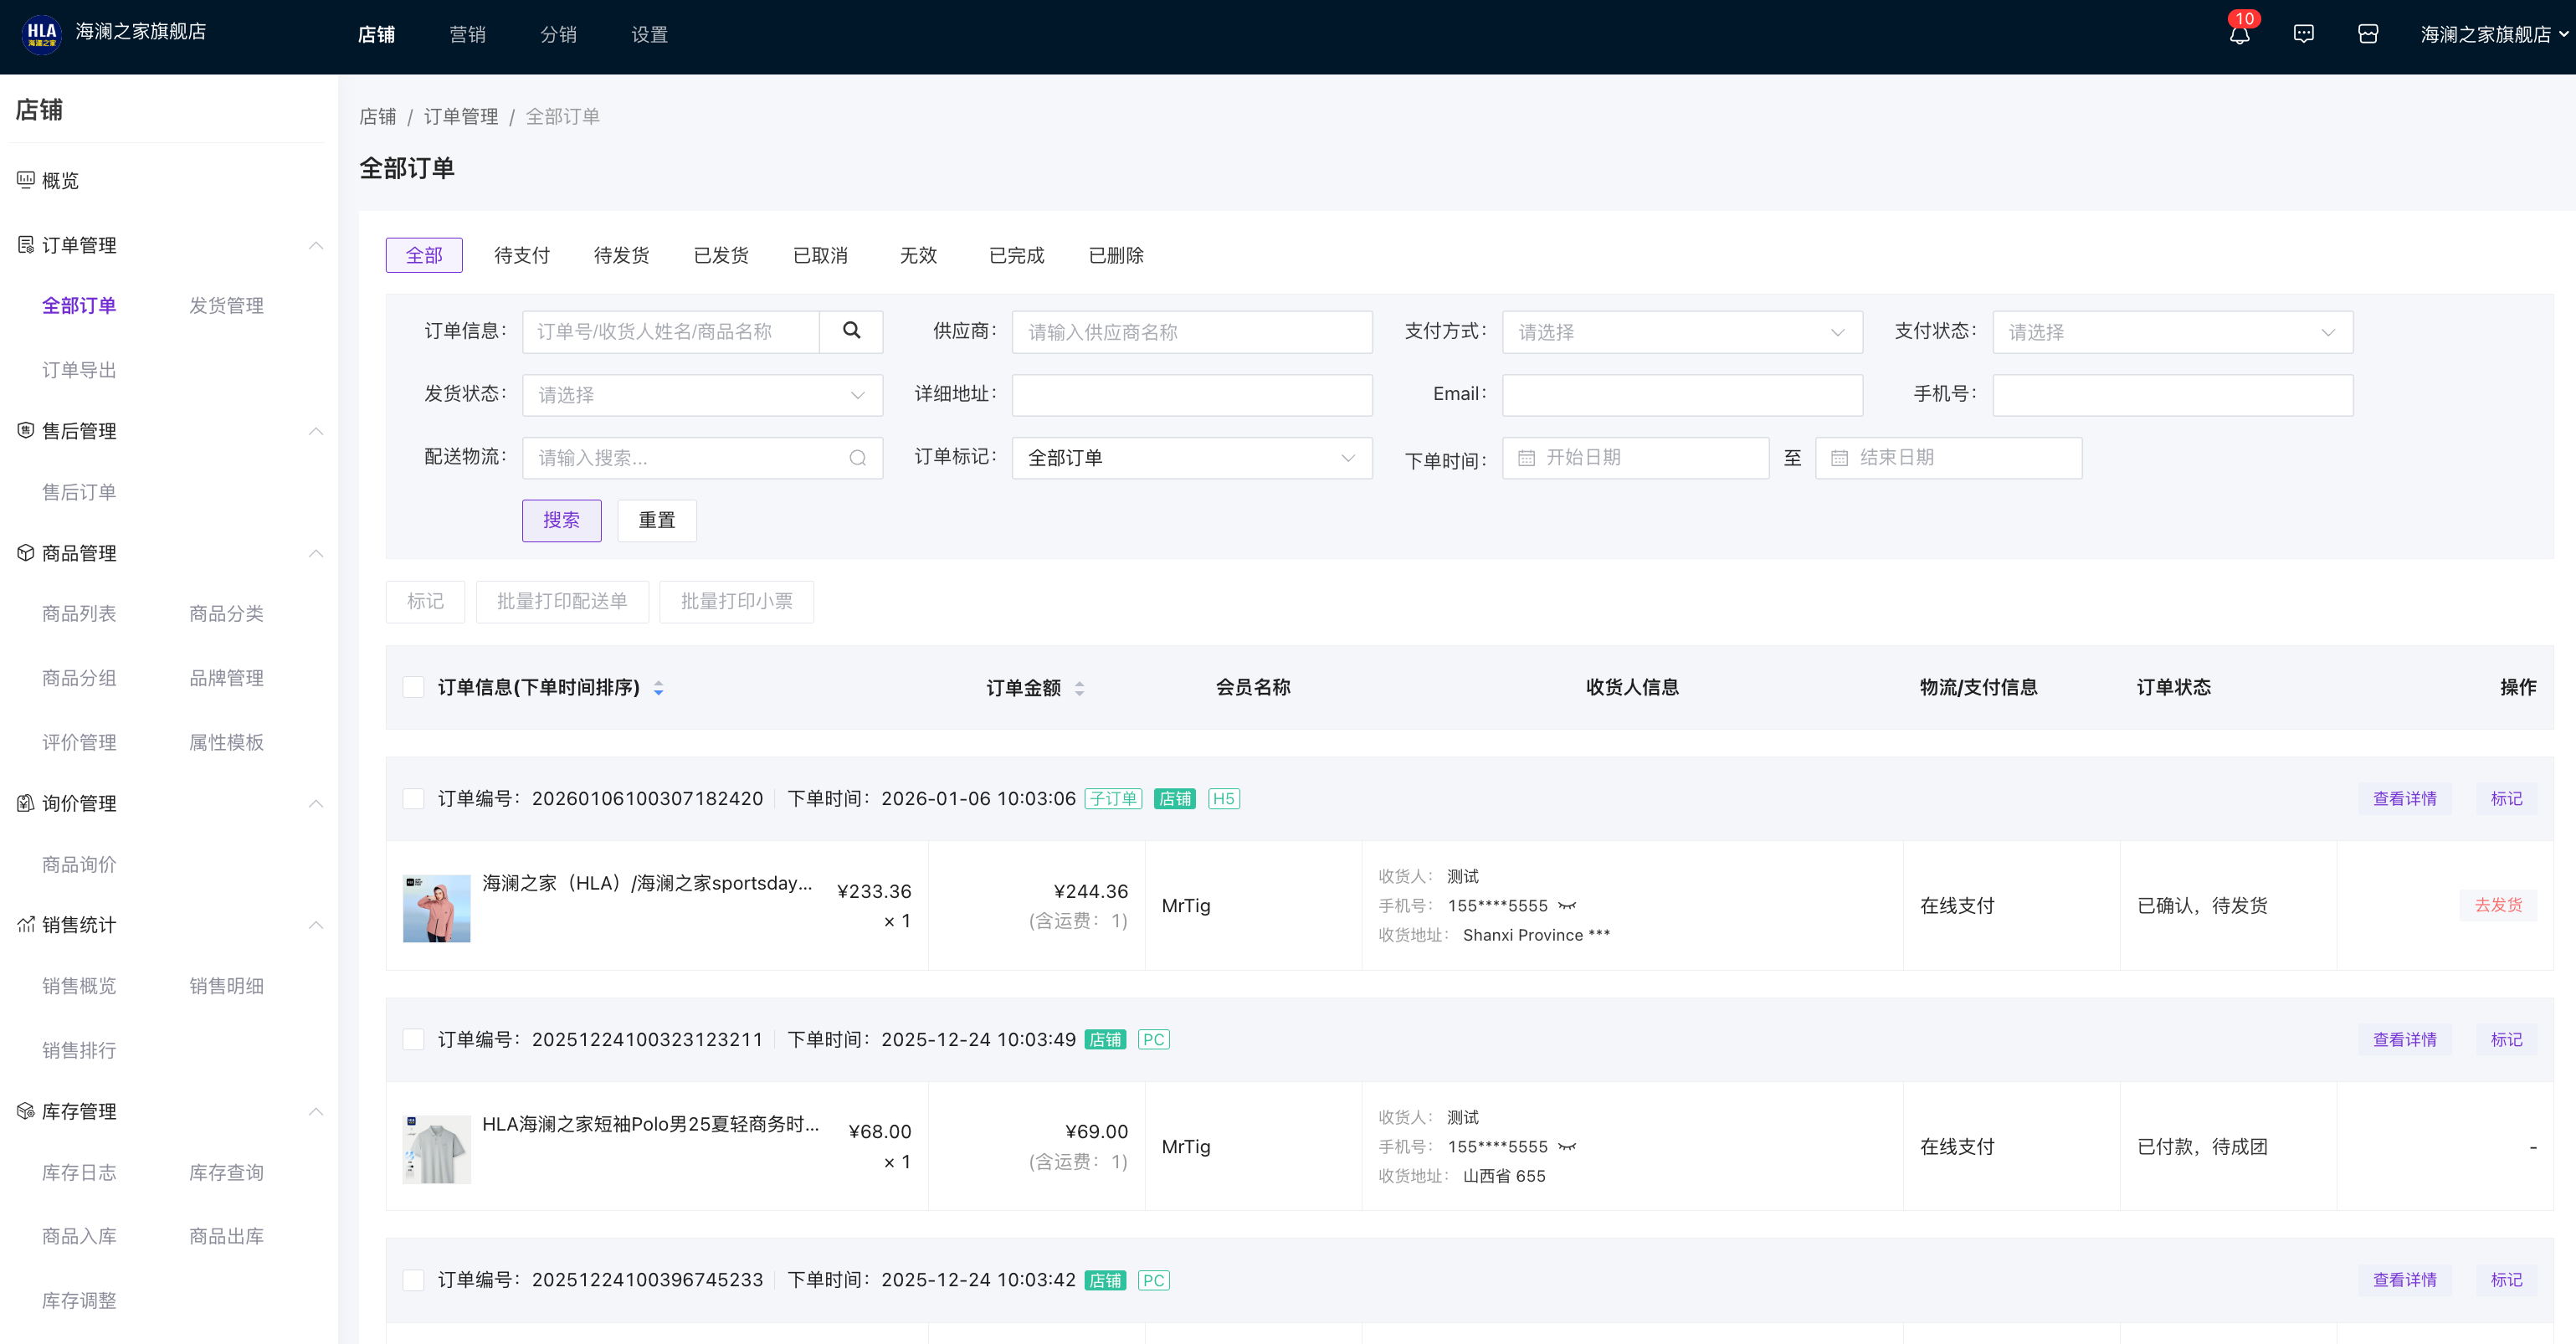The height and width of the screenshot is (1344, 2576).
Task: Tick the select-all checkbox in the table header
Action: (x=413, y=687)
